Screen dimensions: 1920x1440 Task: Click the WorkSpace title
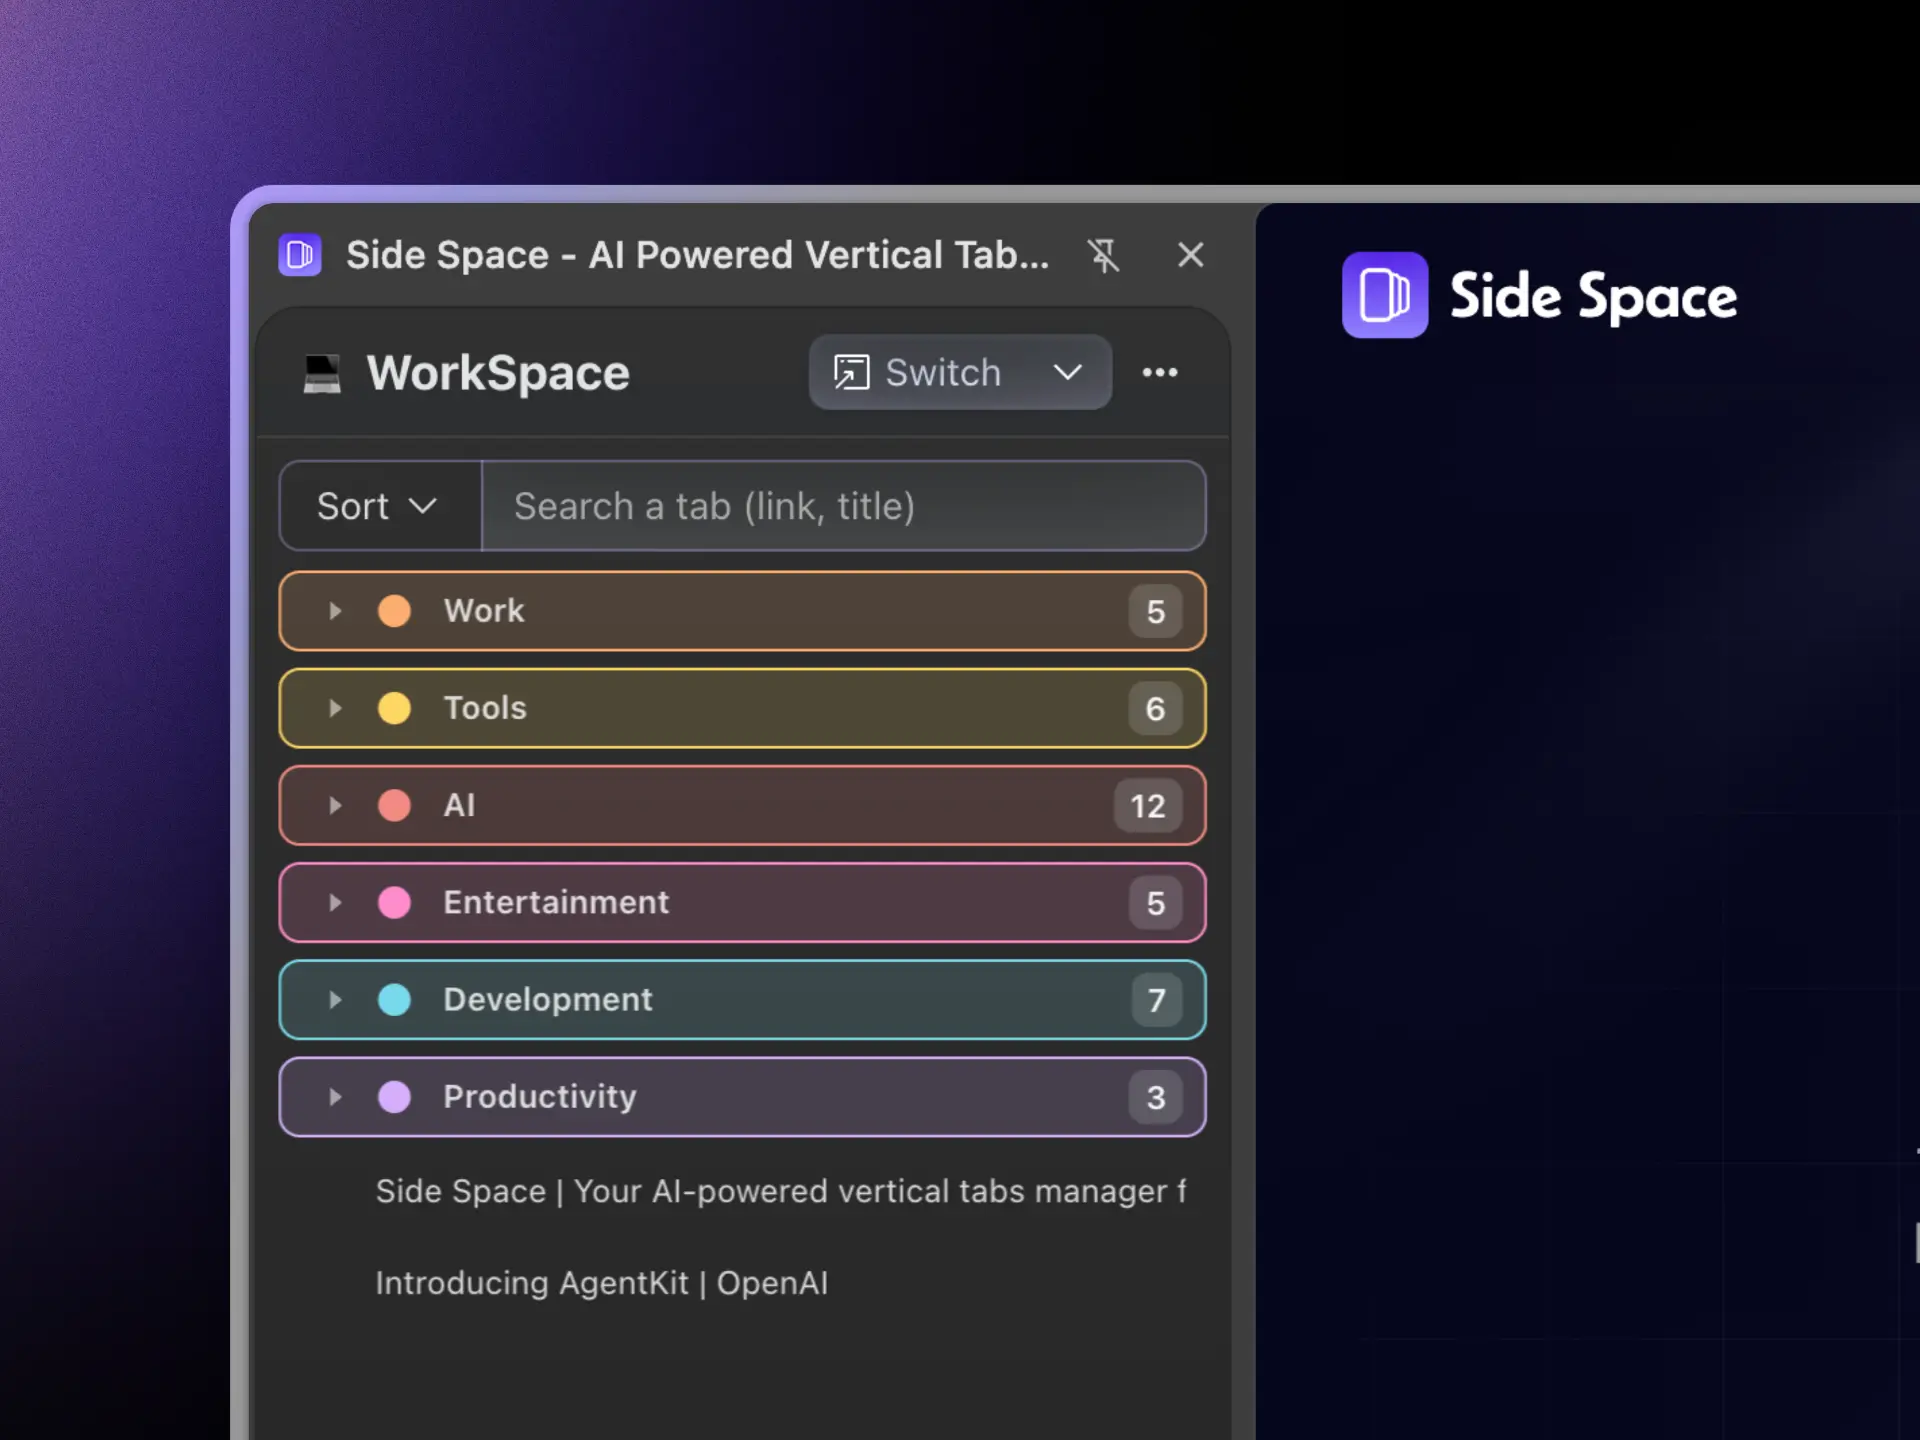tap(498, 372)
